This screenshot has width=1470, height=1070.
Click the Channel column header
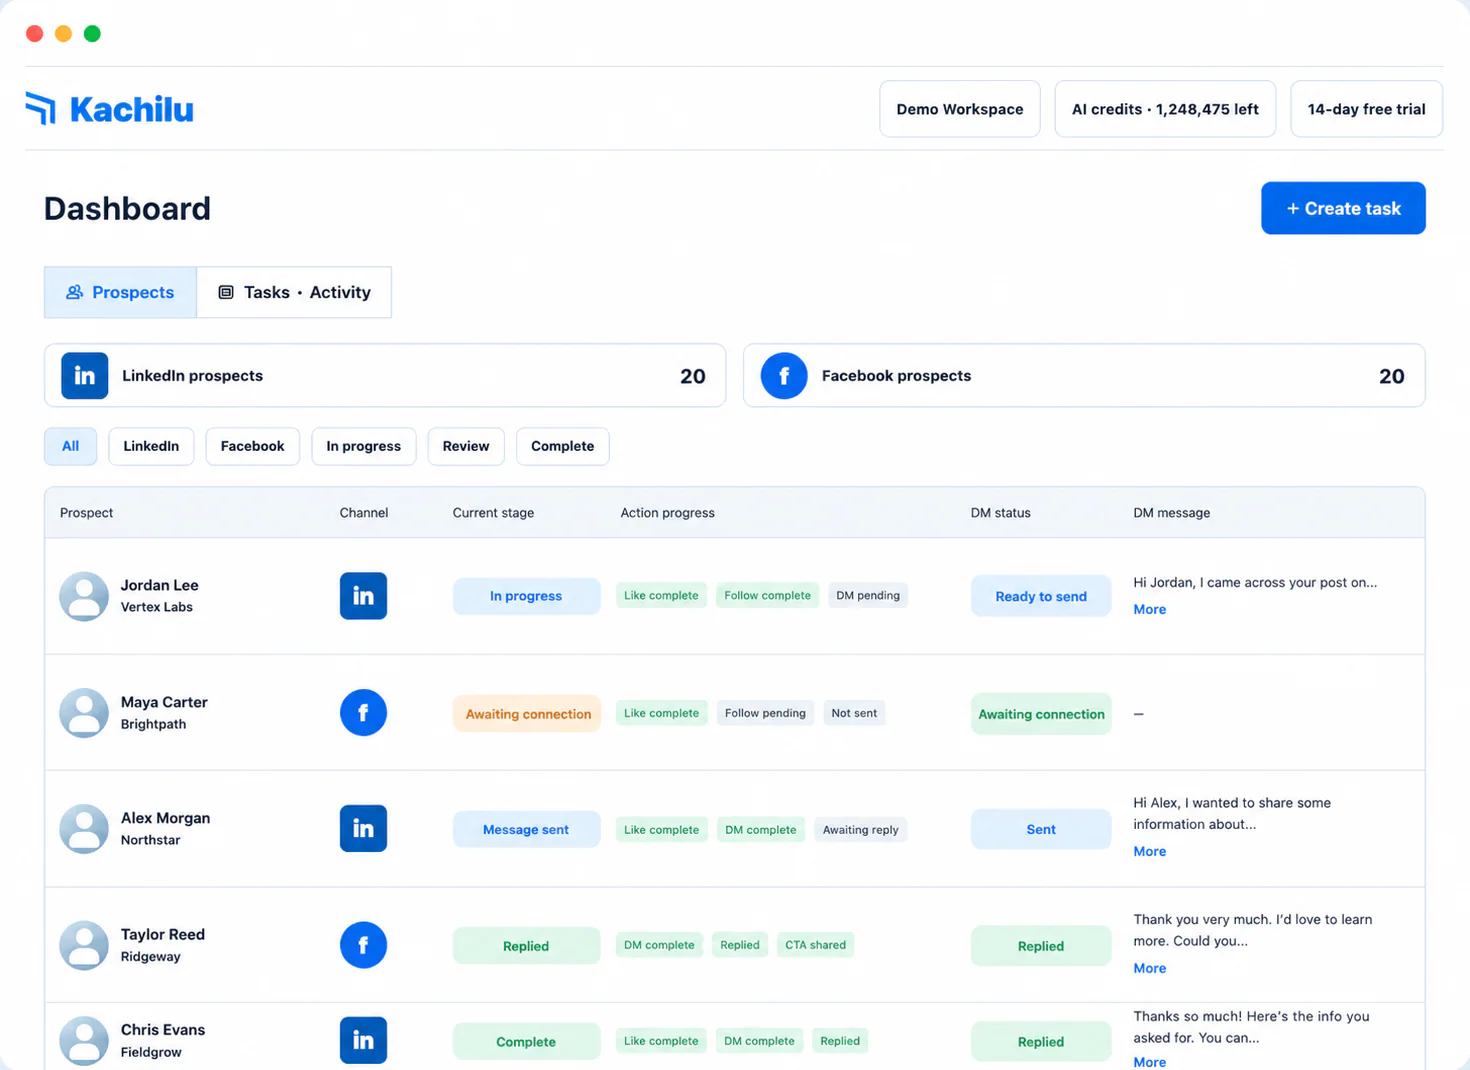point(364,513)
